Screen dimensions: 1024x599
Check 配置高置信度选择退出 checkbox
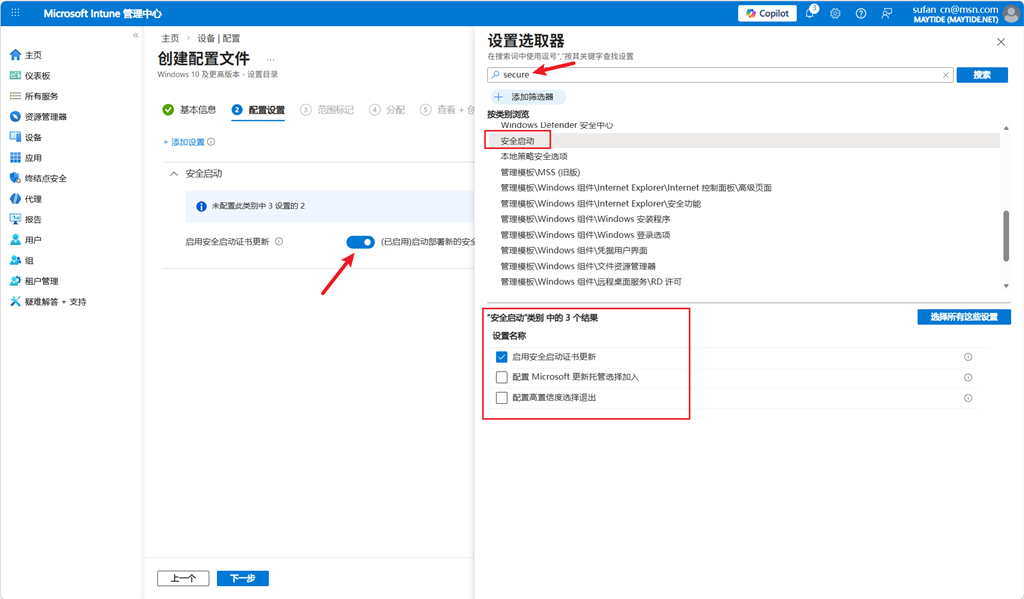(x=502, y=397)
